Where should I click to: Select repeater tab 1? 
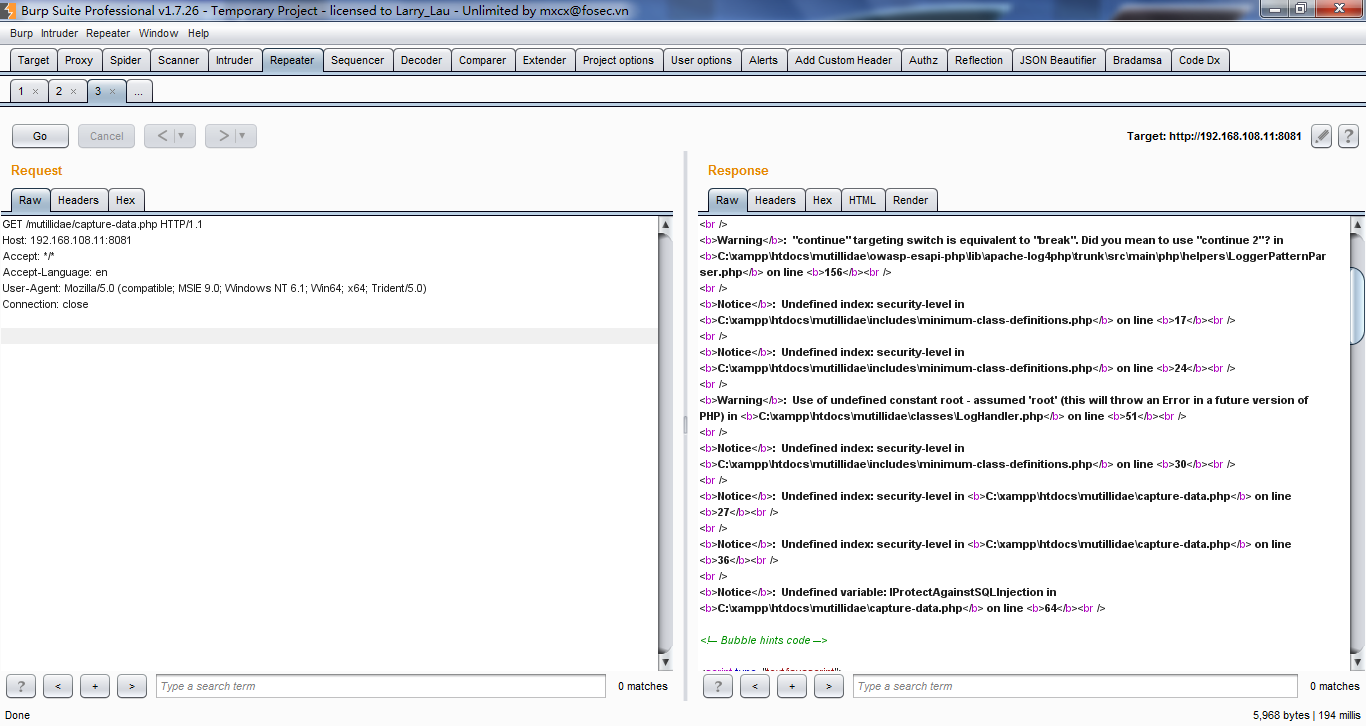tap(21, 91)
